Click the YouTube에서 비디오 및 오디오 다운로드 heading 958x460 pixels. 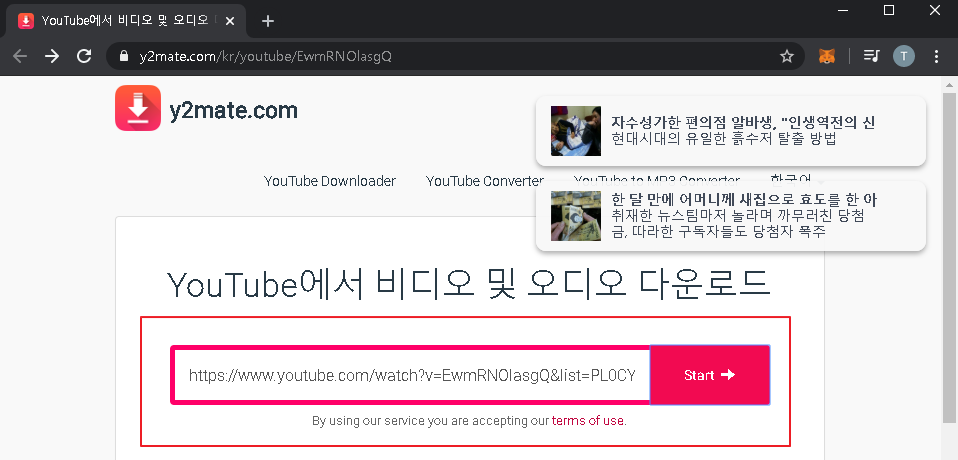[x=469, y=285]
